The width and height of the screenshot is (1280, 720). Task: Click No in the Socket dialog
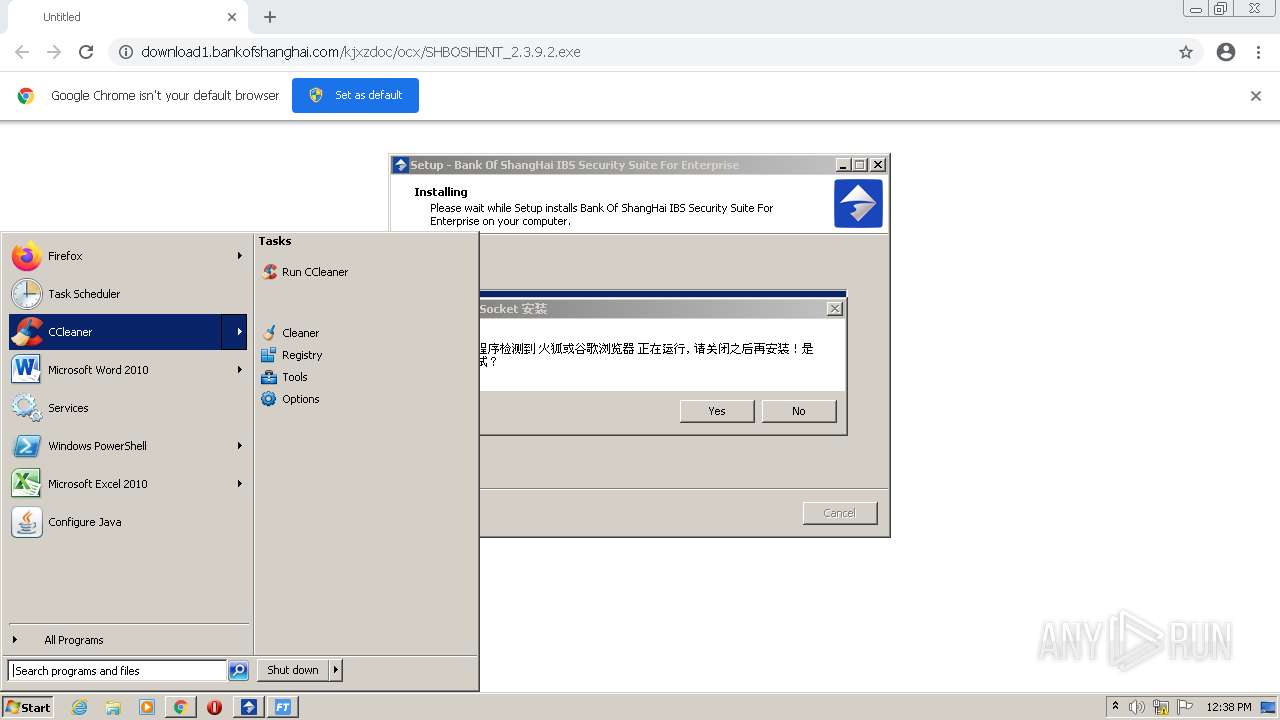pos(799,411)
